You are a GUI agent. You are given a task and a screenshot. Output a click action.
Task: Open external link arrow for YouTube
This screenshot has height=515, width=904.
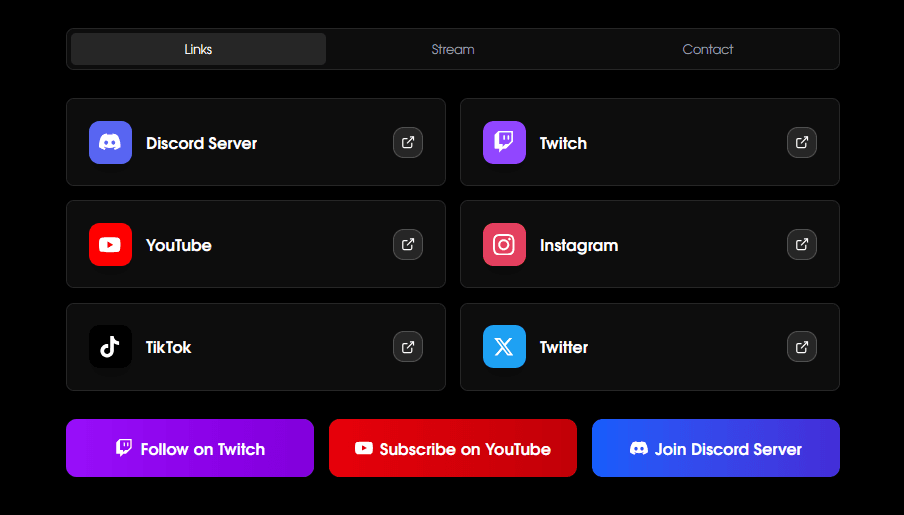click(x=408, y=245)
